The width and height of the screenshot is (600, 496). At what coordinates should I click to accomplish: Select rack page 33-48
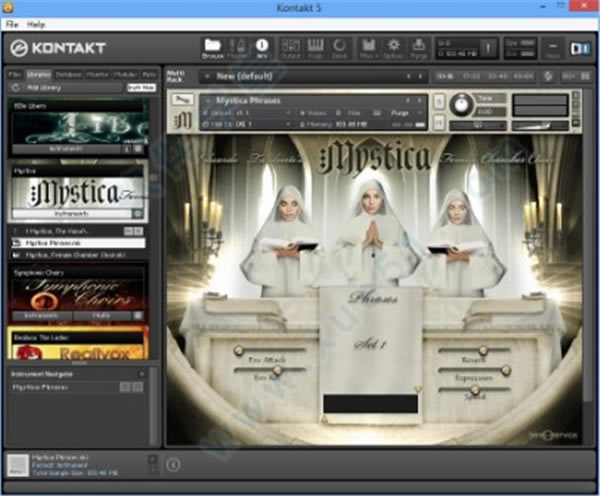click(497, 77)
